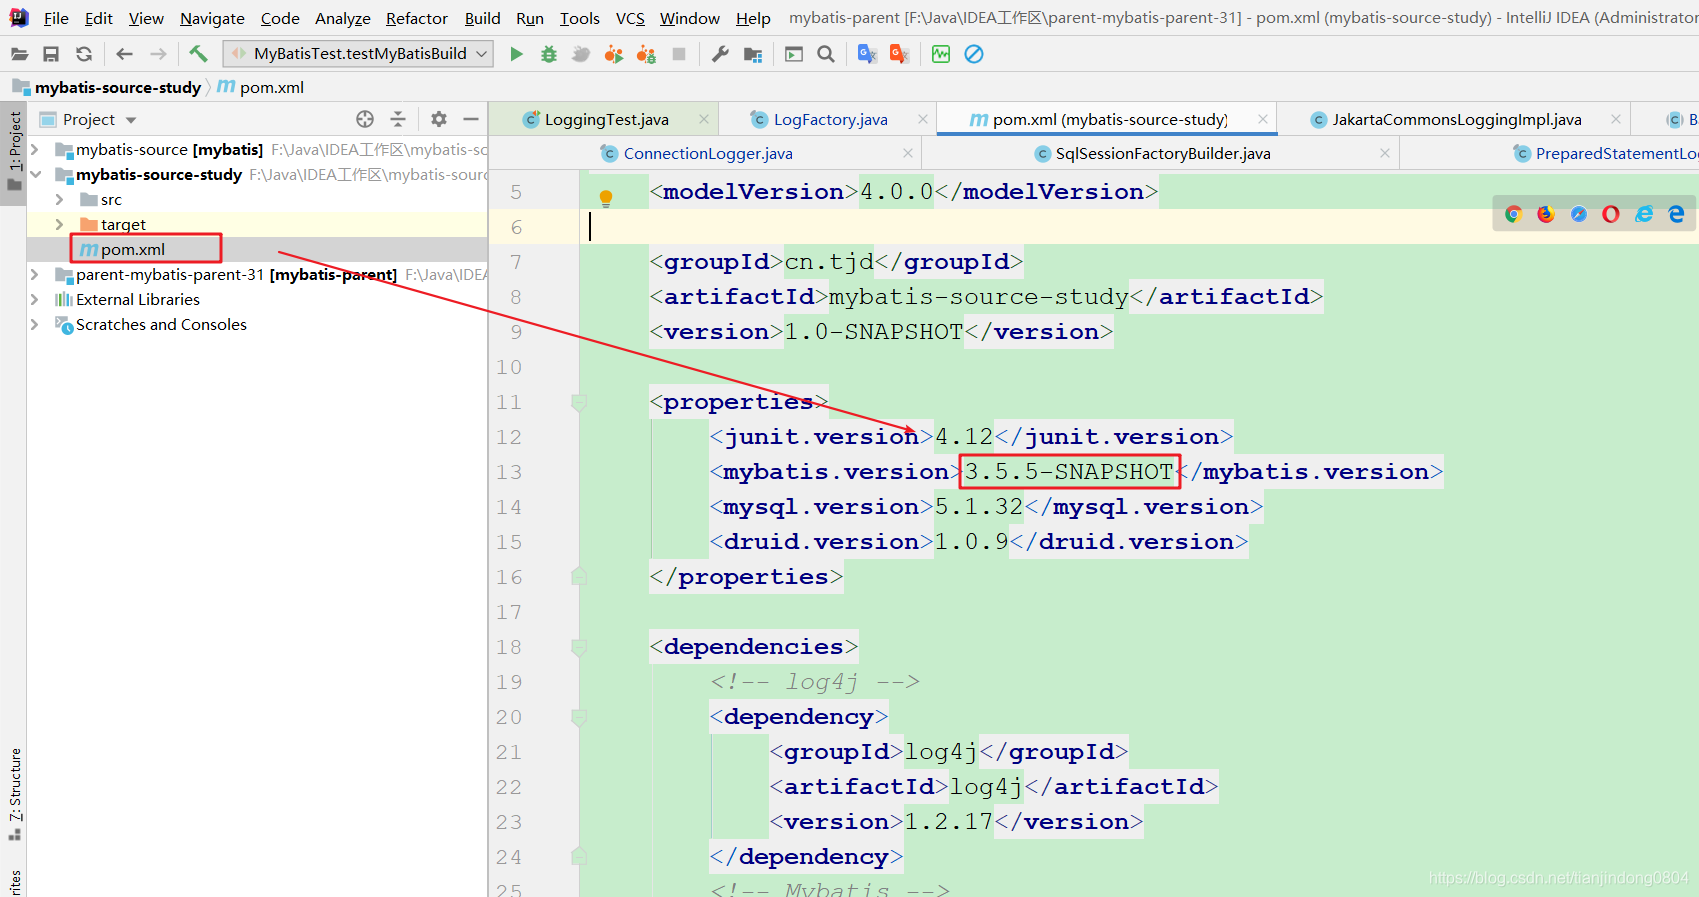The image size is (1699, 897).
Task: Click the orange run-with-profiler icon
Action: (x=614, y=54)
